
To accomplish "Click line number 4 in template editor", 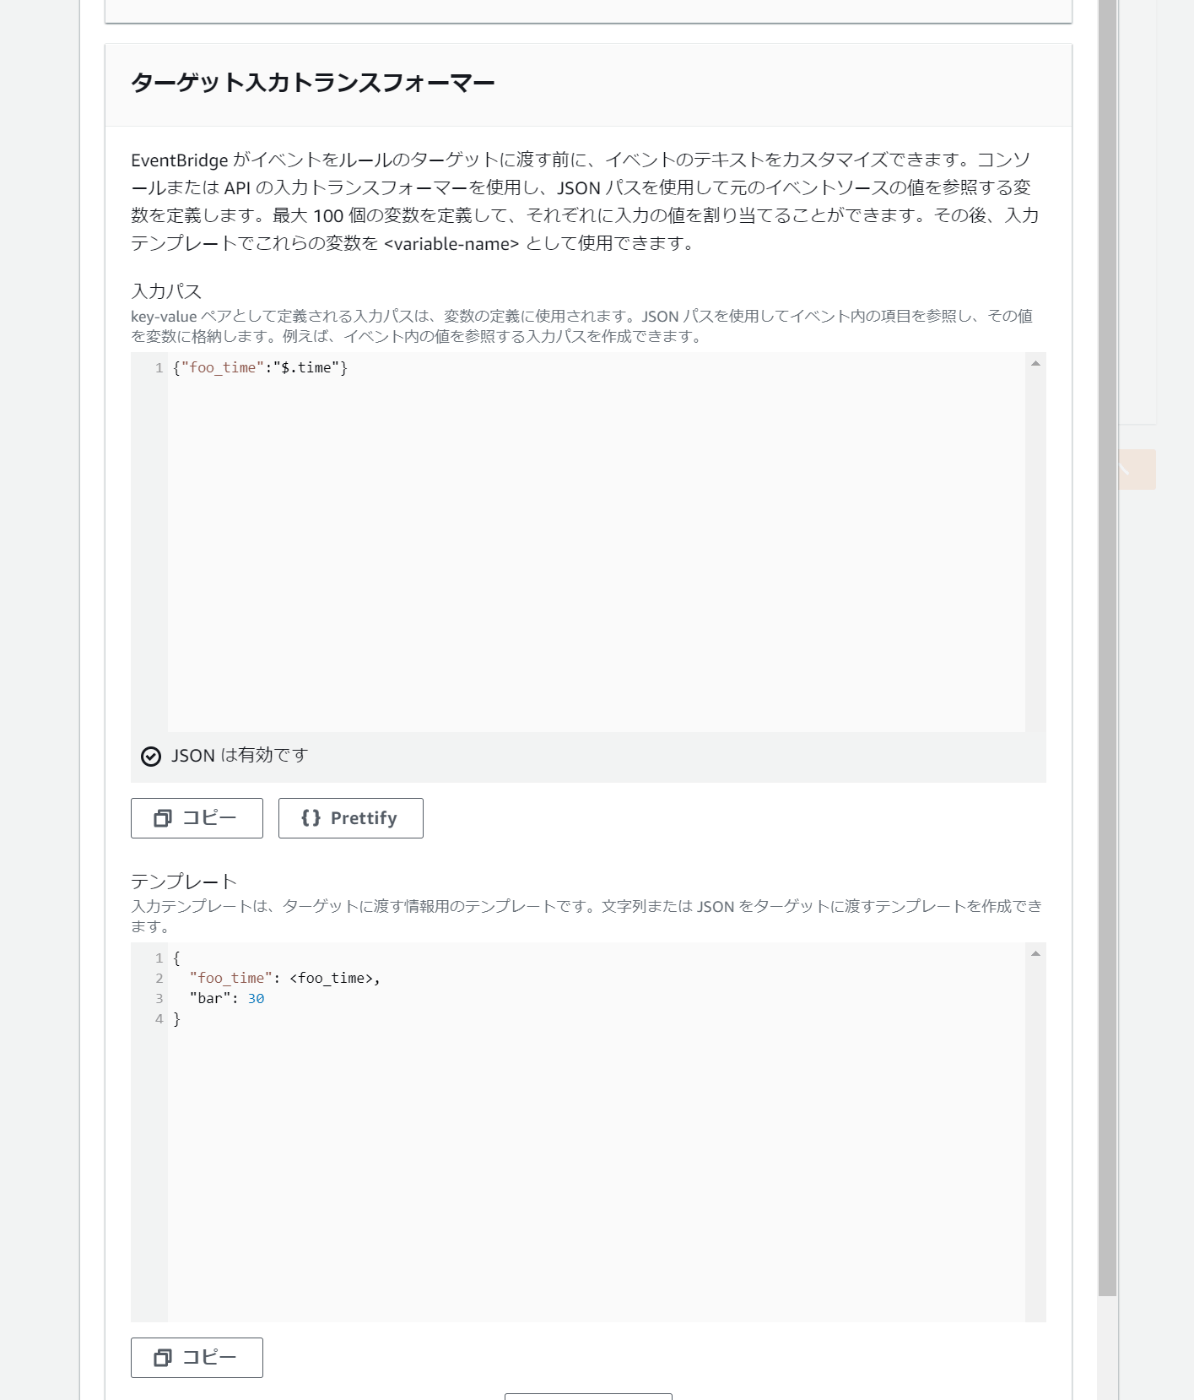I will click(x=159, y=1019).
